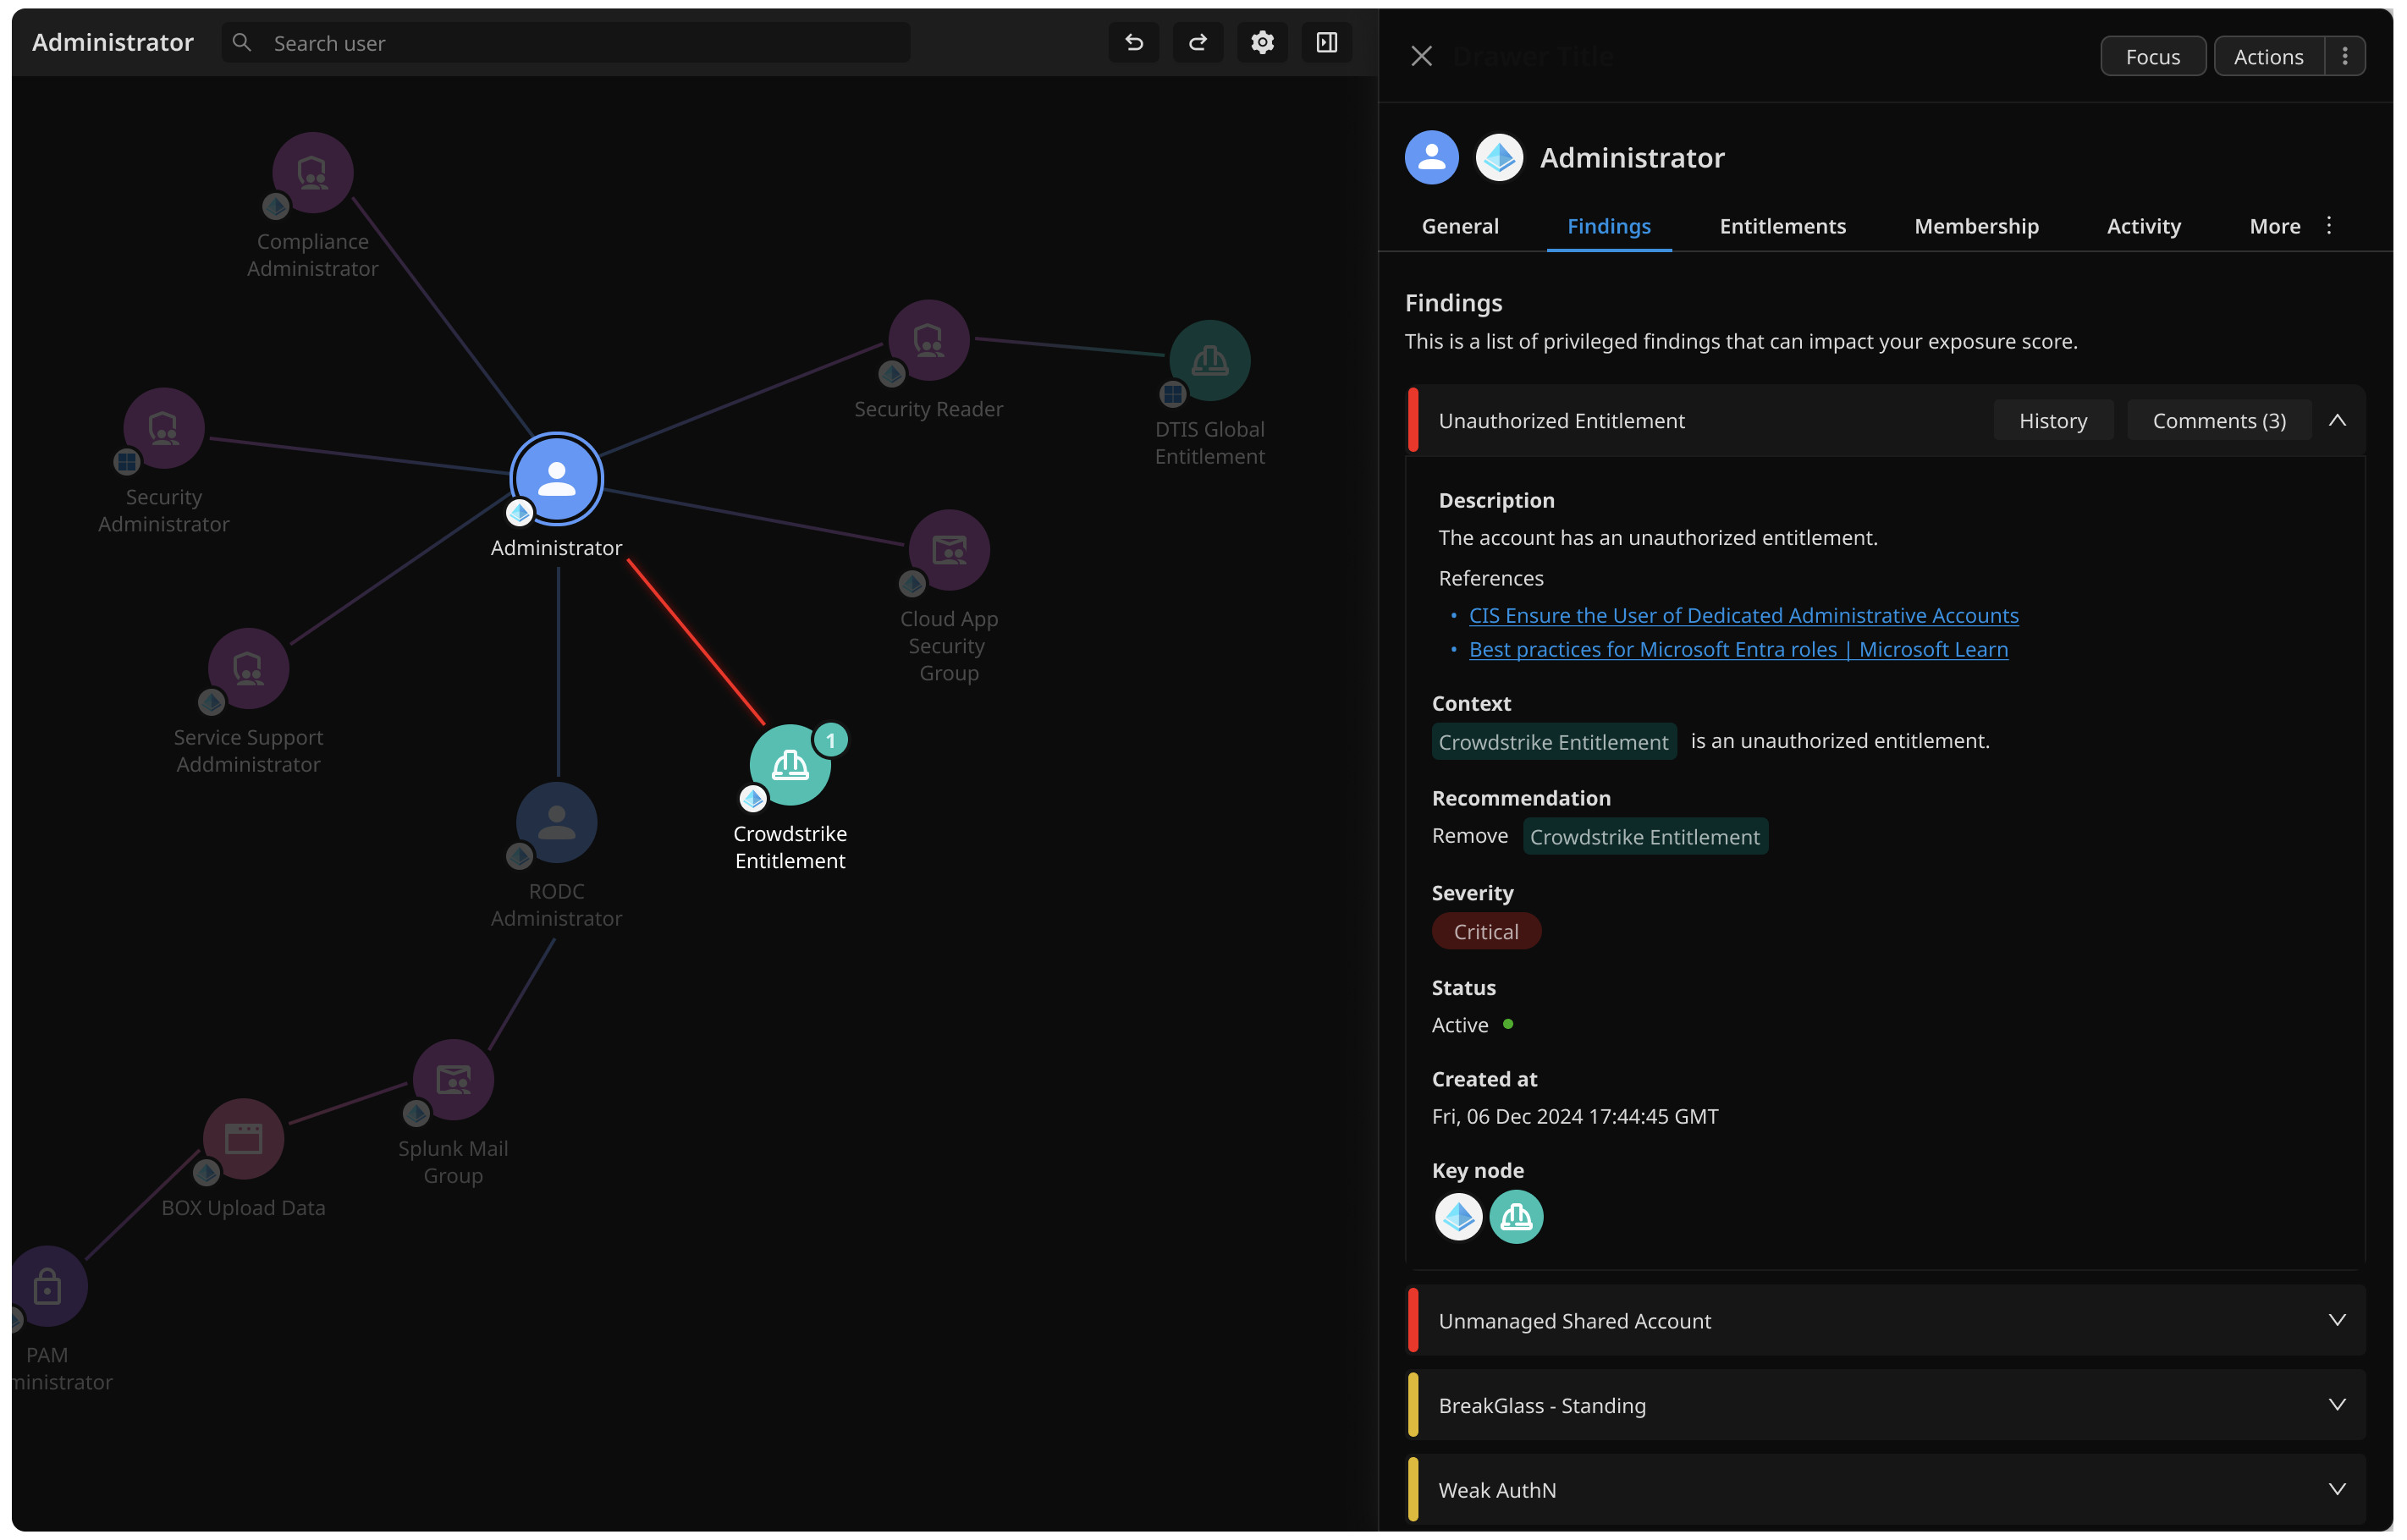Click the 'Active' status text

click(x=1459, y=1025)
